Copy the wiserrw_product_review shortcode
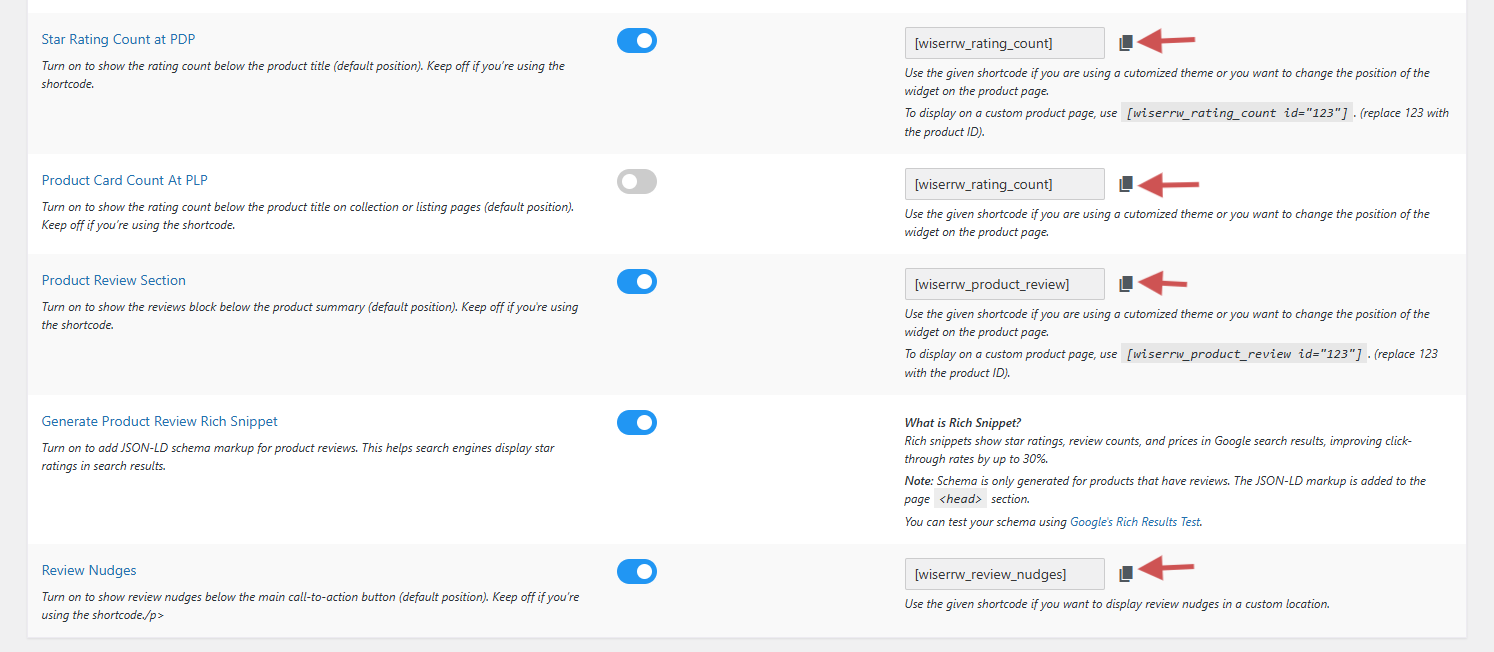1494x652 pixels. 1126,284
